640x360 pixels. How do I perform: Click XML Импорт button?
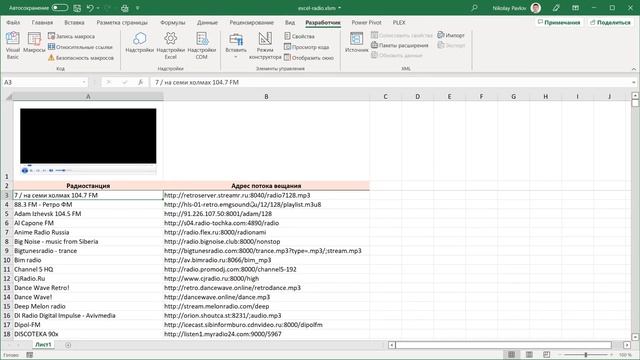[x=451, y=36]
